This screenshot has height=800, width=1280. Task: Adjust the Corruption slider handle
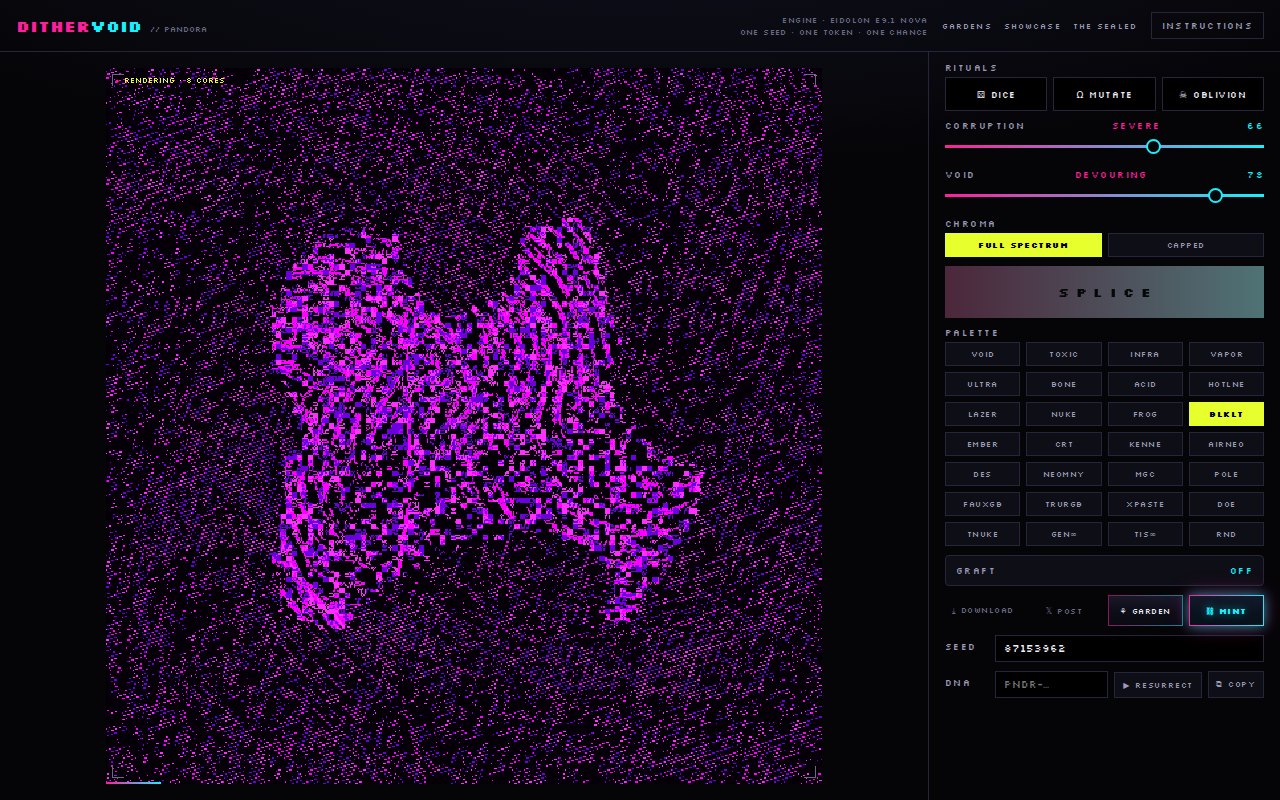[x=1153, y=146]
